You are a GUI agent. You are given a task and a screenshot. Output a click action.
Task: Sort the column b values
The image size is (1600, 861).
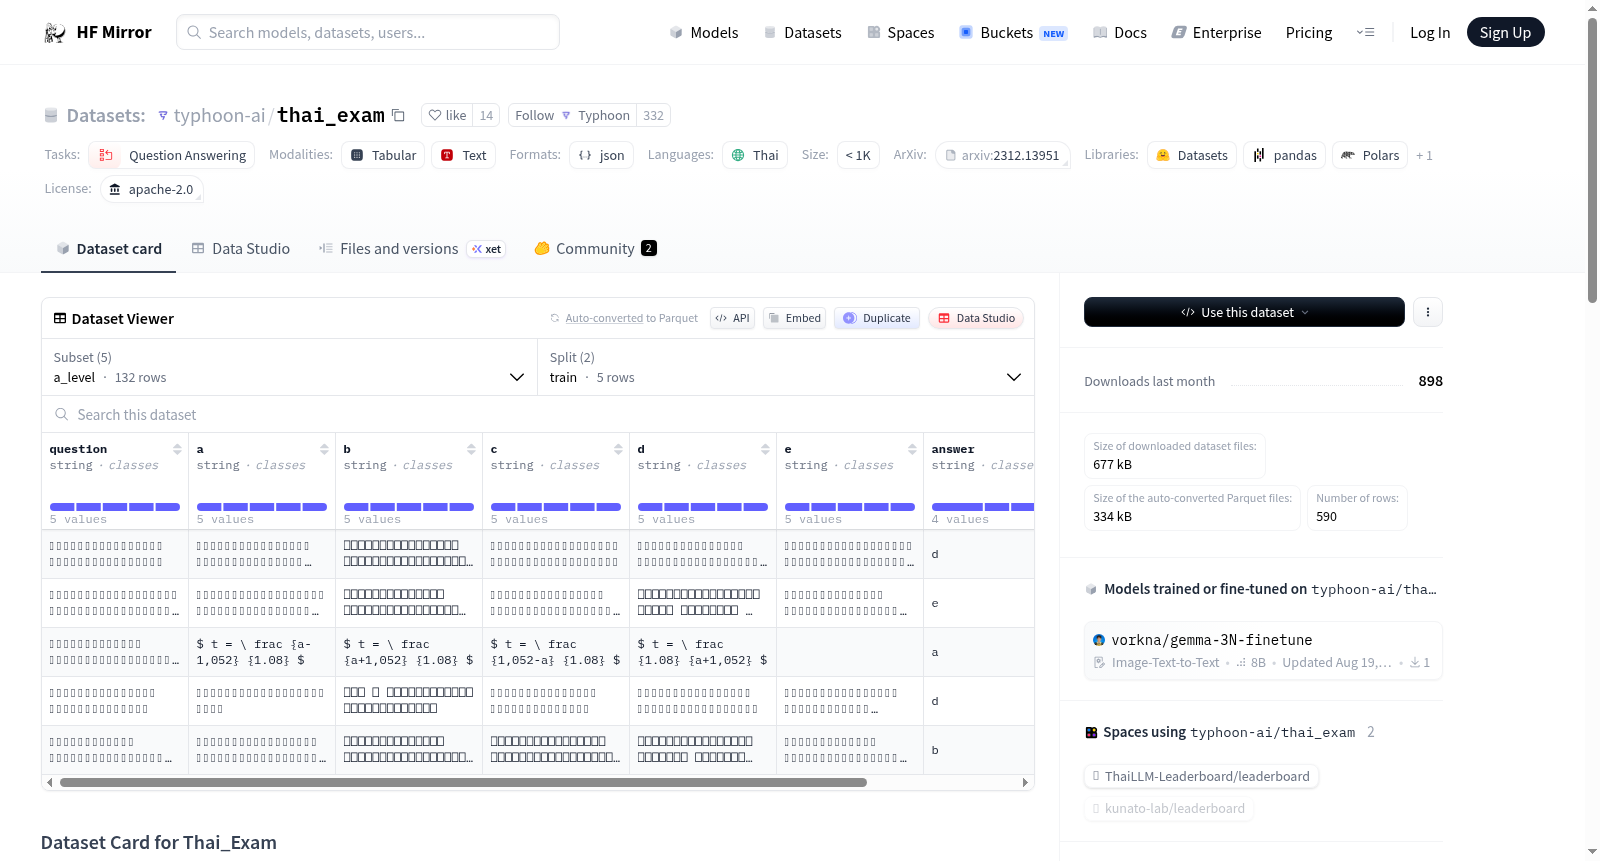[471, 449]
